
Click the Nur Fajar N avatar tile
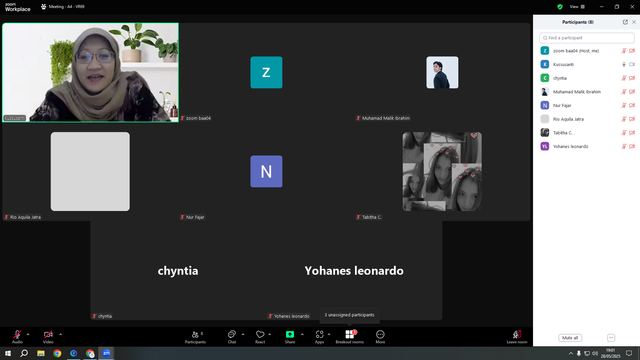click(x=266, y=171)
